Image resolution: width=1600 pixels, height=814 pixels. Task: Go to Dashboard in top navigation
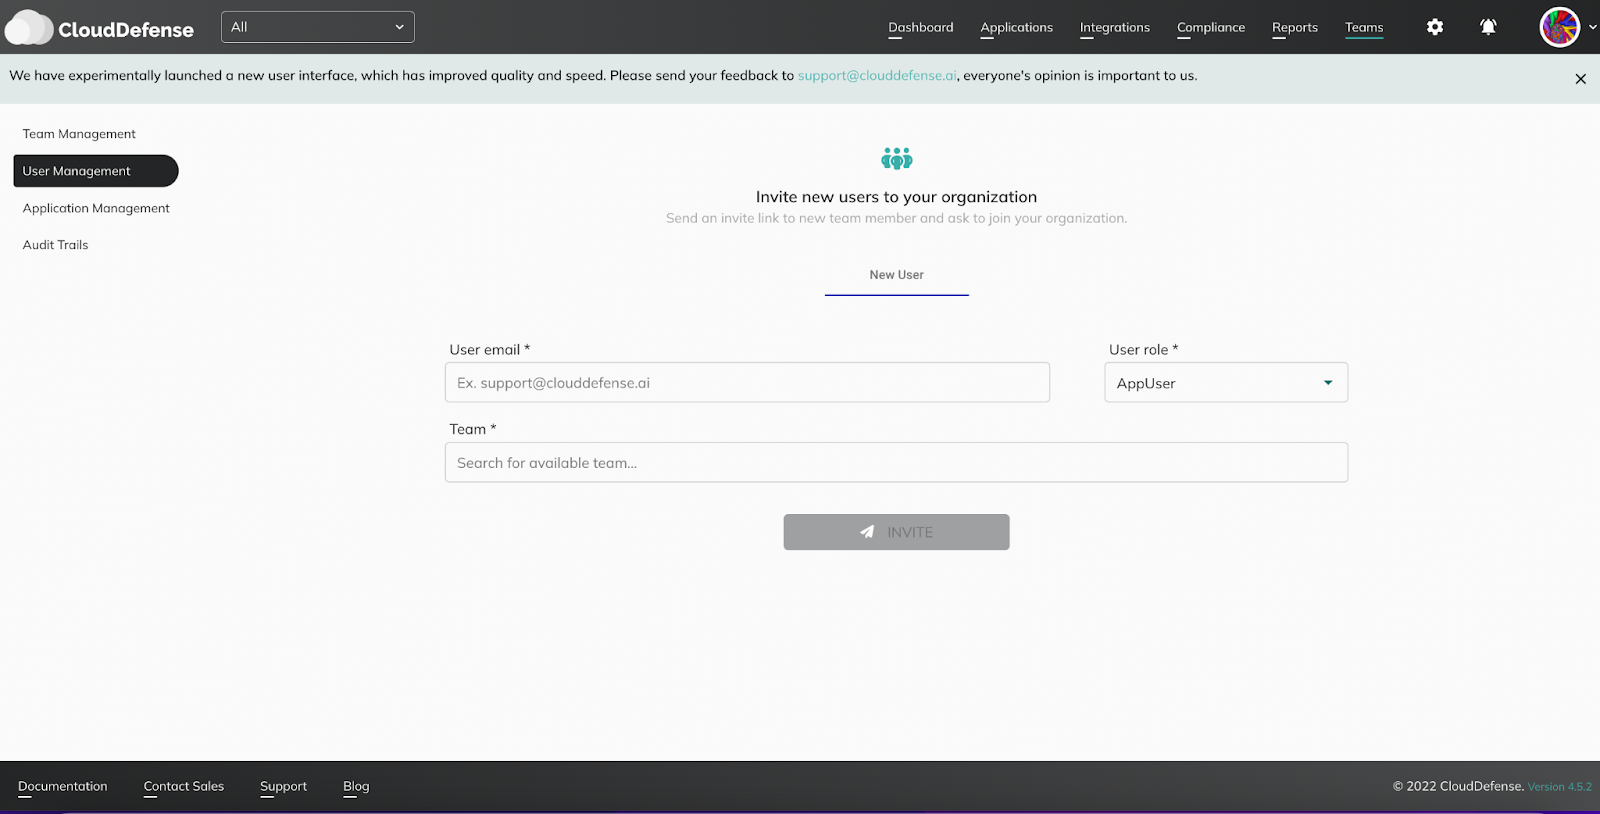(x=921, y=27)
